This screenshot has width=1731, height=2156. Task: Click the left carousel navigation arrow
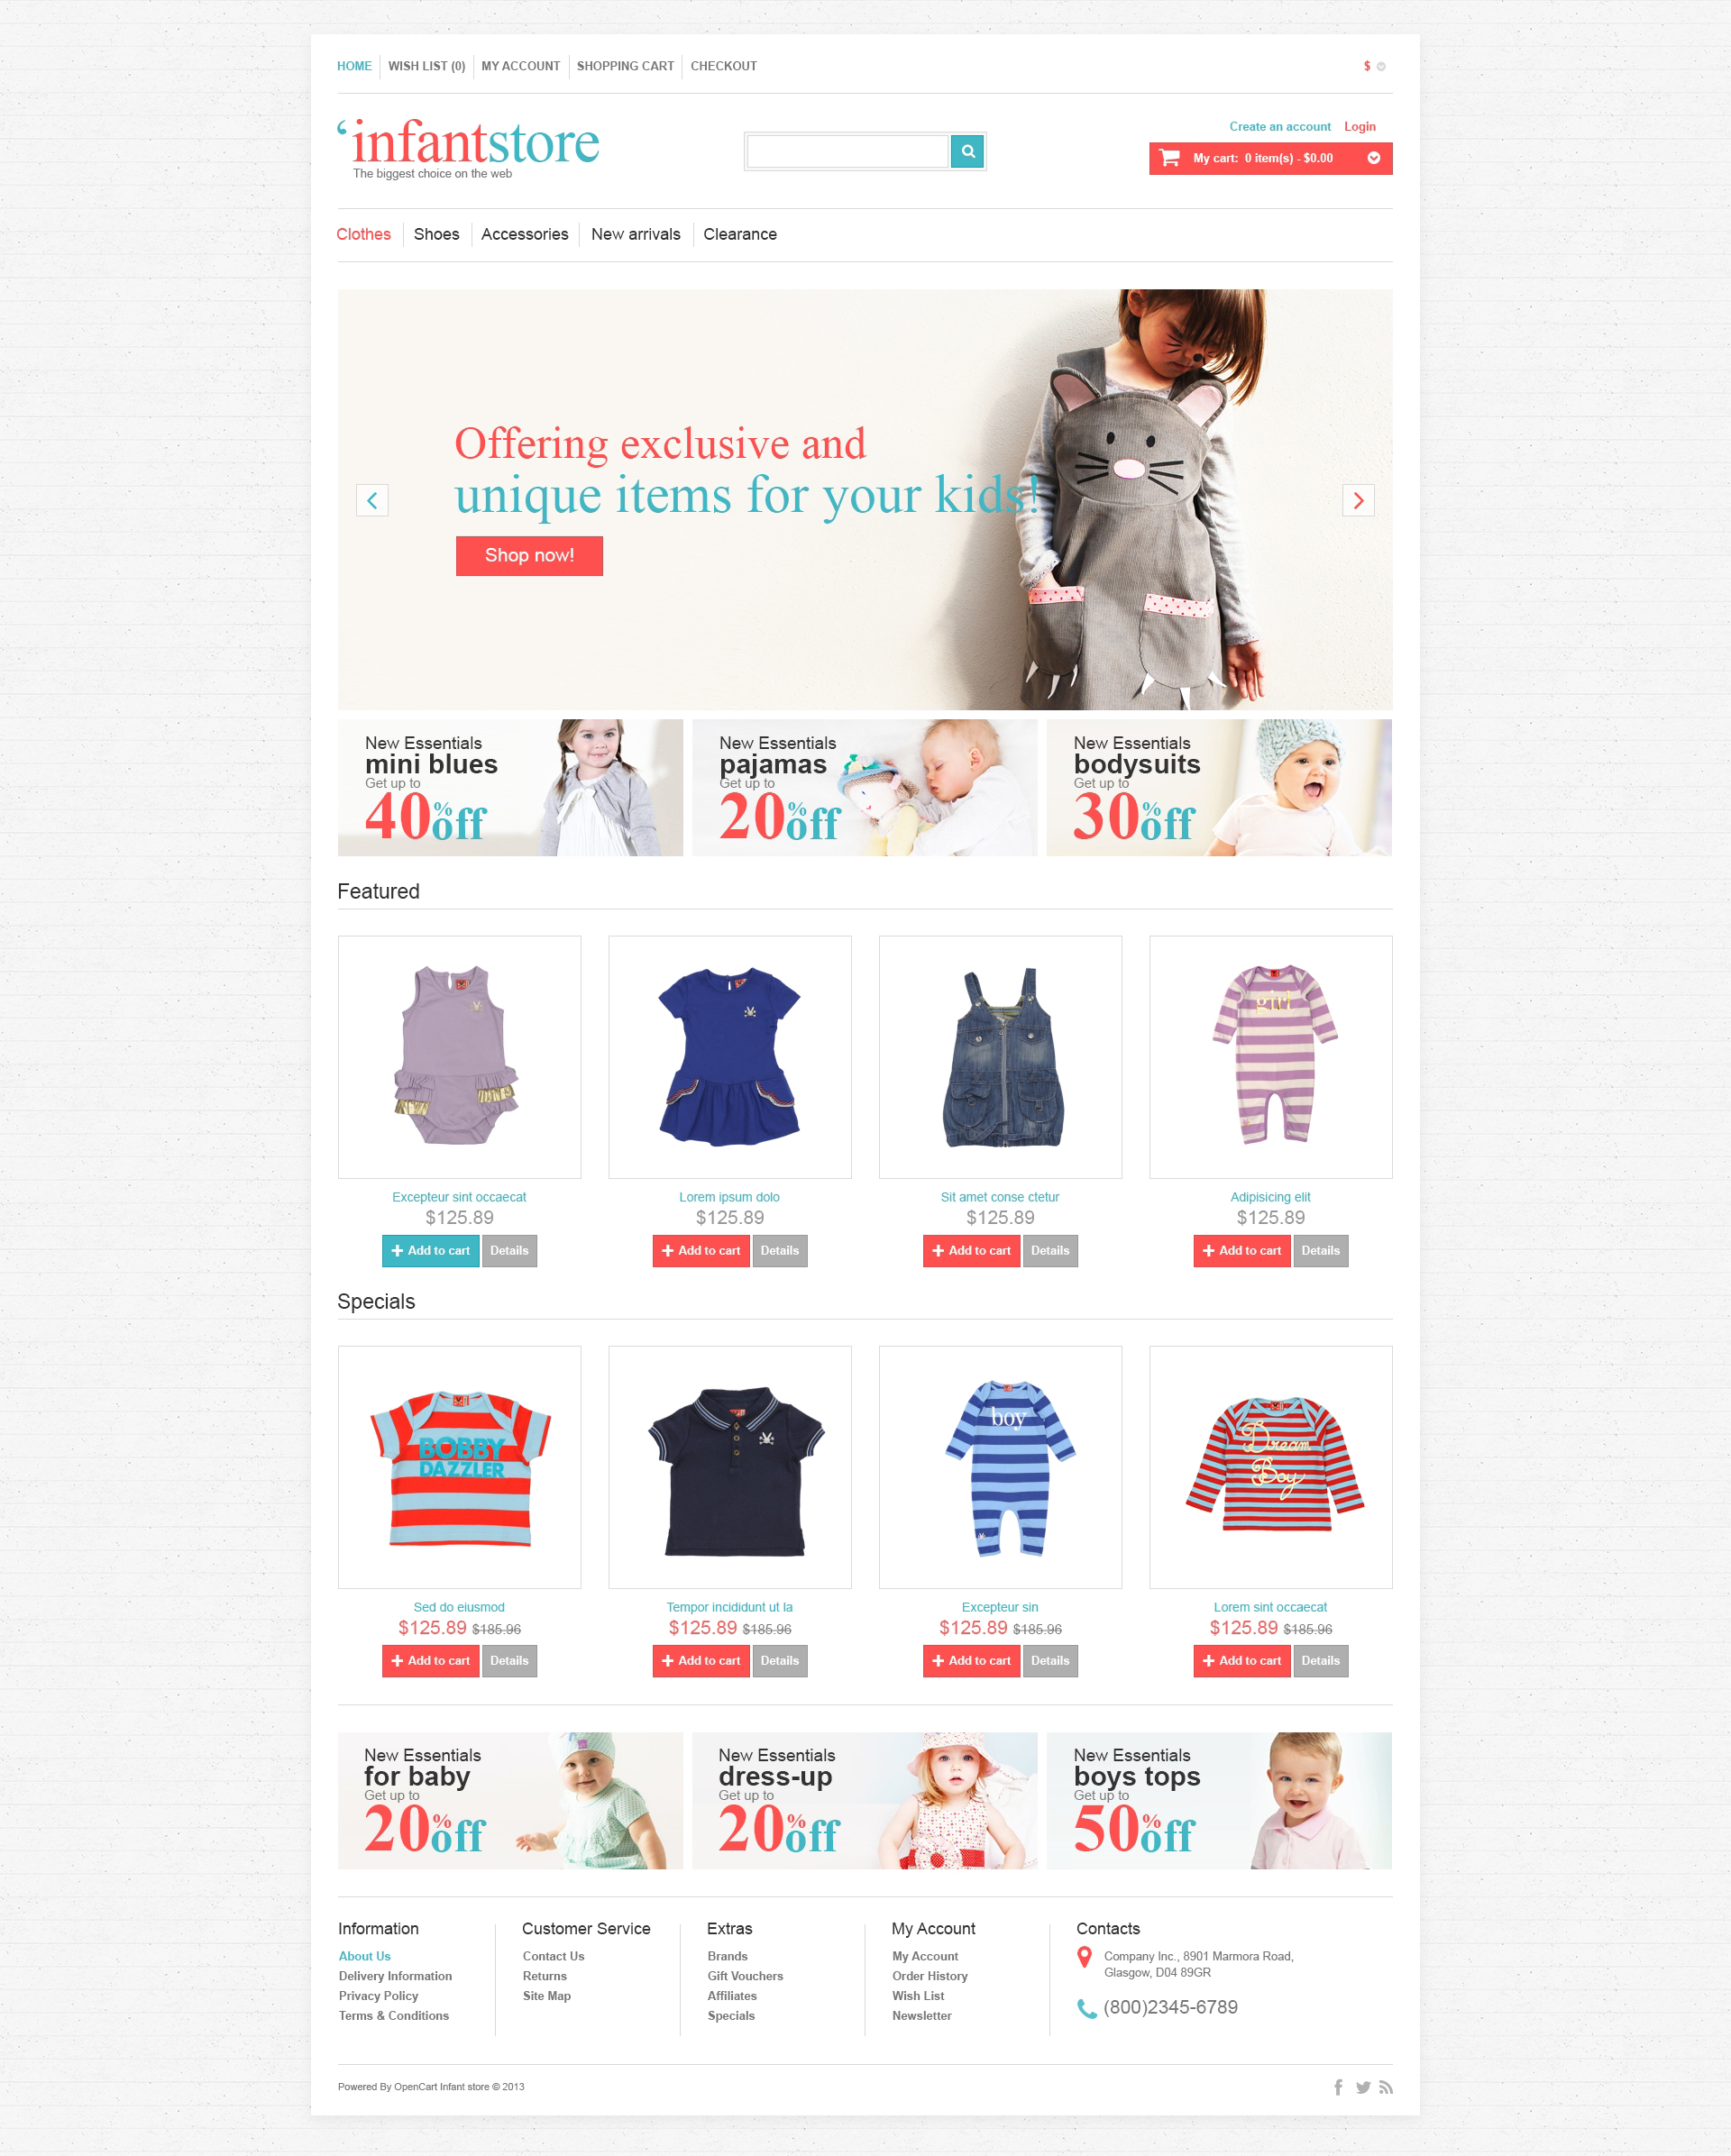click(372, 499)
